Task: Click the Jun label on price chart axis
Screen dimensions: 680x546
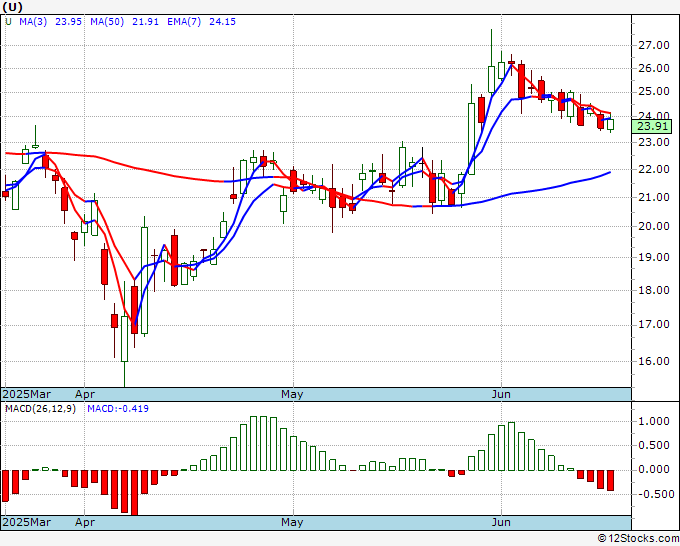Action: pos(501,394)
